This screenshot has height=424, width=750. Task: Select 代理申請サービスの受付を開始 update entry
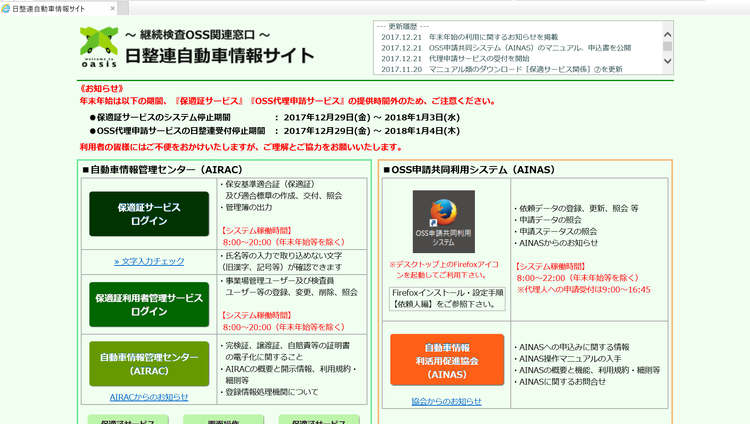[455, 58]
